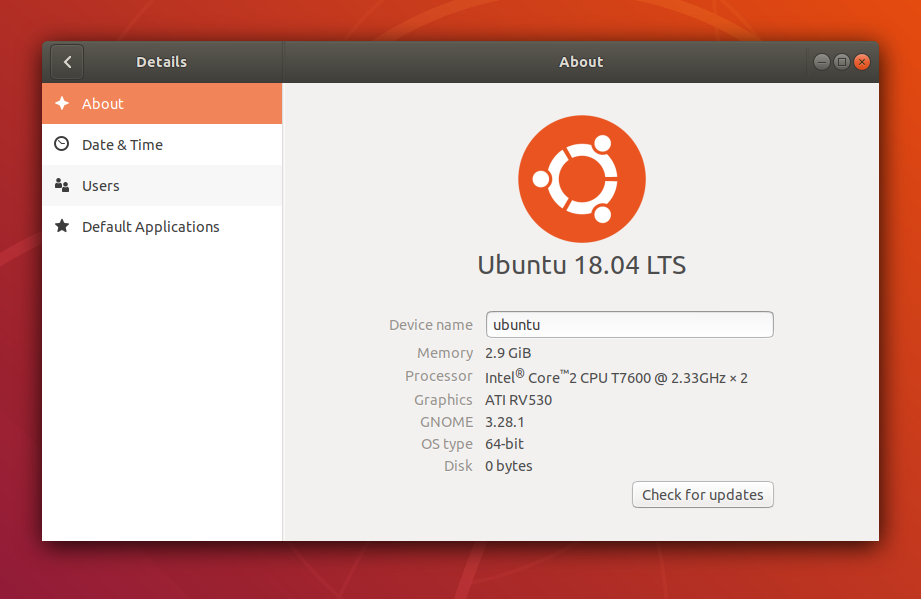Screen dimensions: 921x599
Task: Click the Users people icon
Action: click(62, 186)
